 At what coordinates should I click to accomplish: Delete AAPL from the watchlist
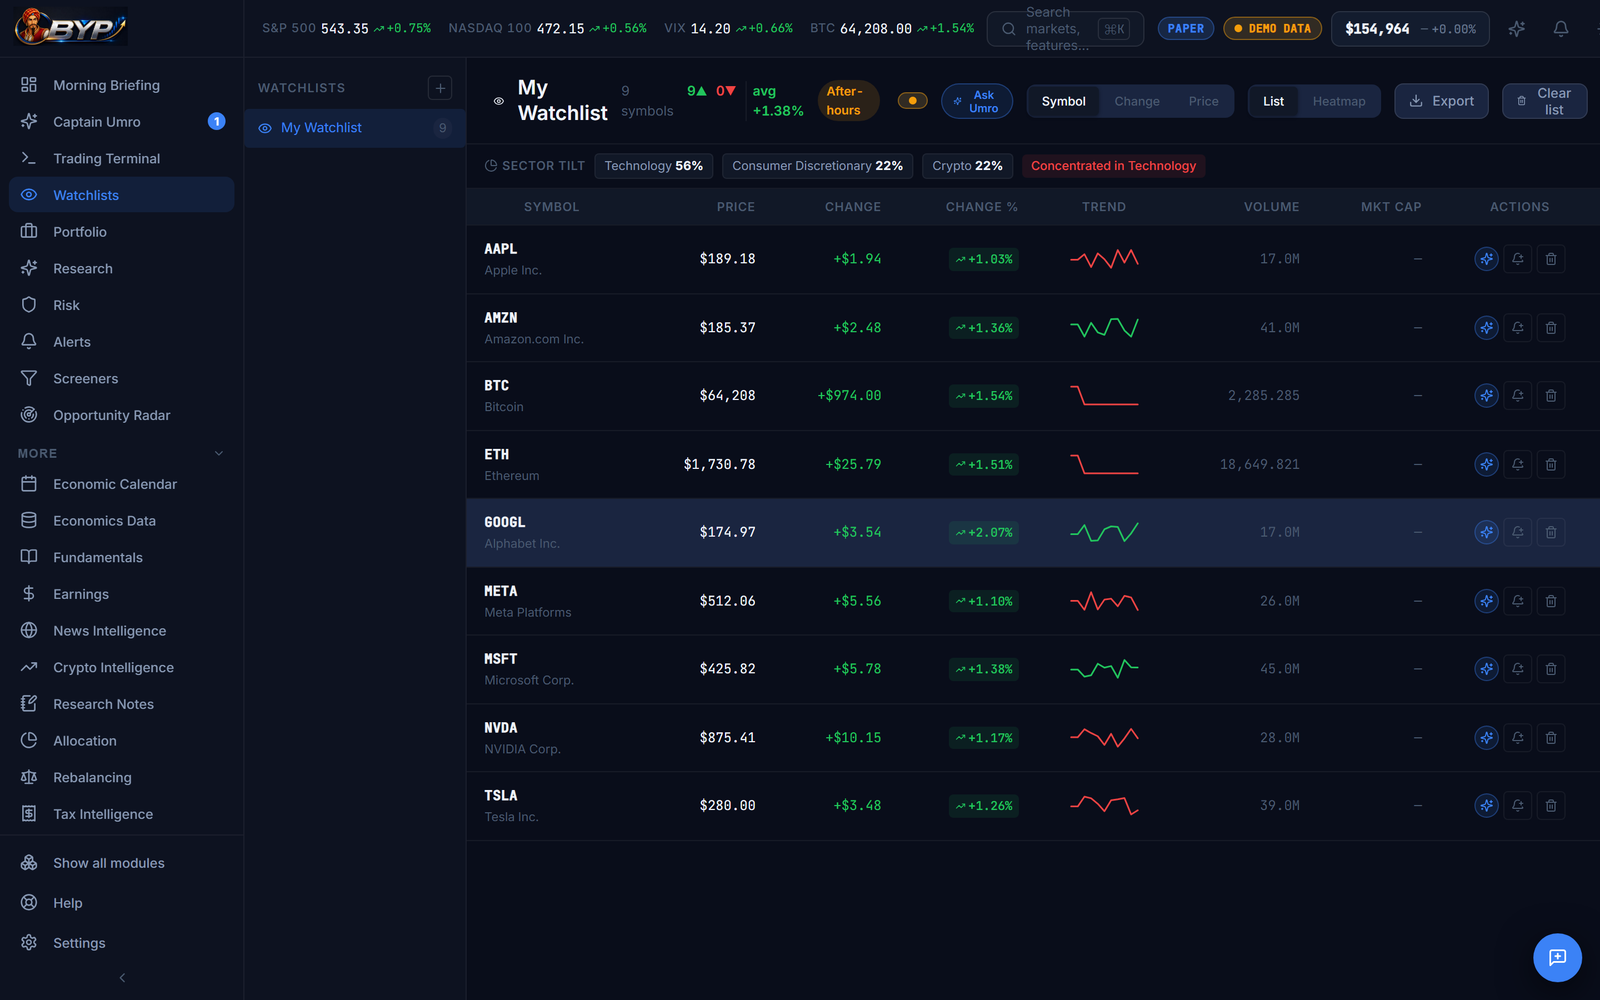click(x=1551, y=259)
